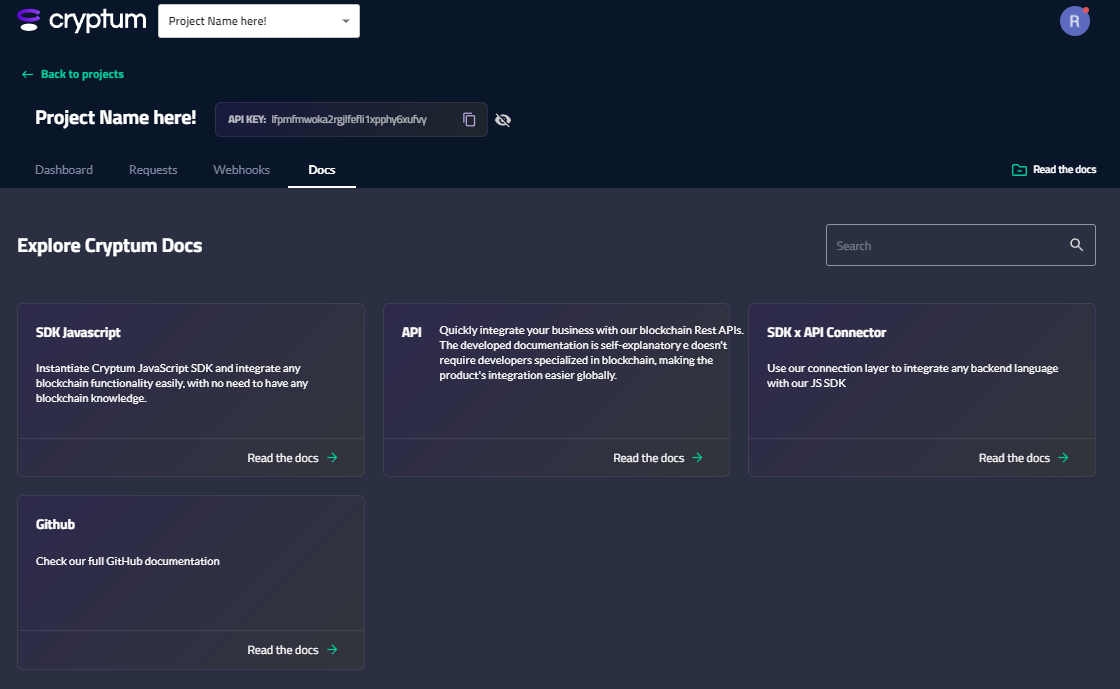Read the docs for SDK Javascript
This screenshot has height=689, width=1120.
pyautogui.click(x=283, y=458)
